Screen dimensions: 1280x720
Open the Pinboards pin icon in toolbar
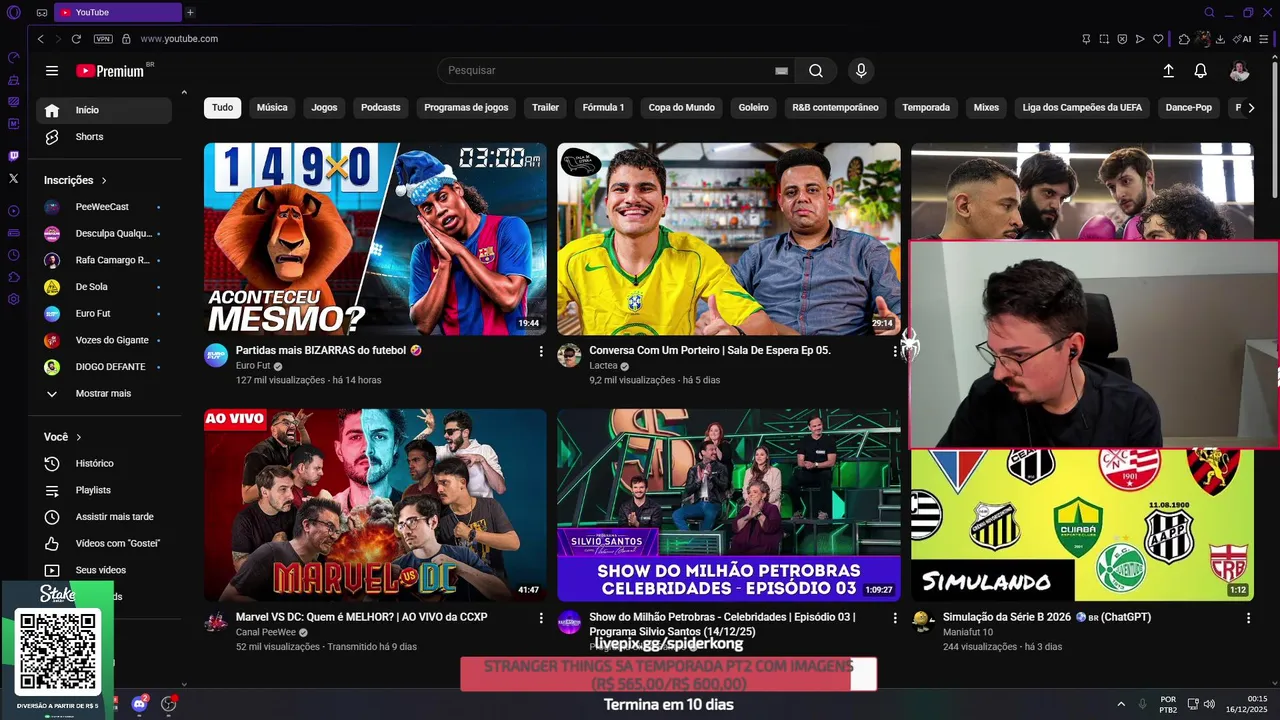pyautogui.click(x=1086, y=39)
